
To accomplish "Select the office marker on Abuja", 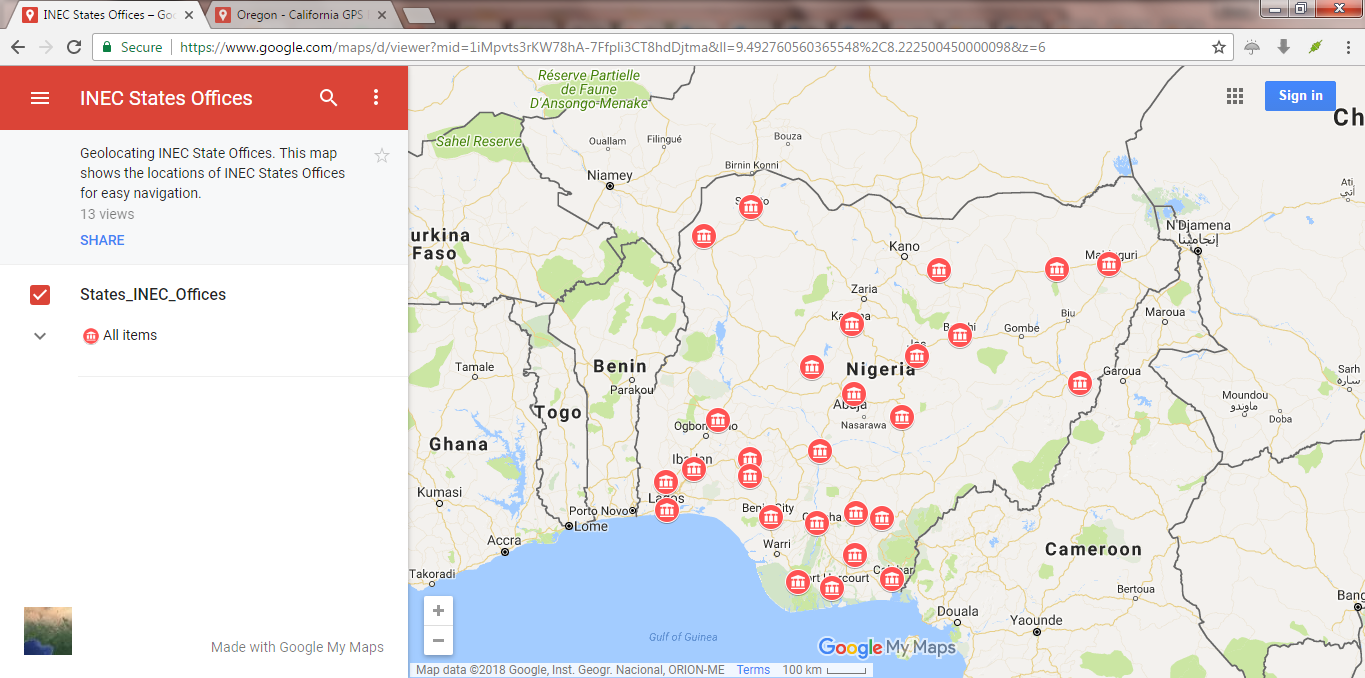I will (x=853, y=394).
